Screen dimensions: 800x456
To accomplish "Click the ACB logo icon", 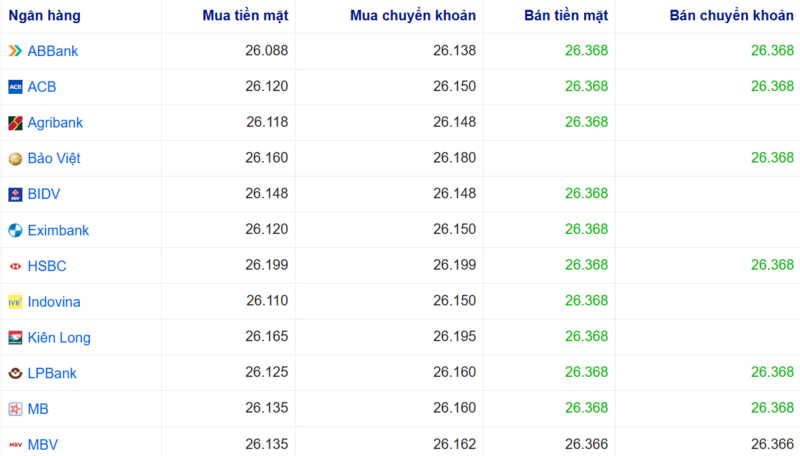I will pos(15,87).
